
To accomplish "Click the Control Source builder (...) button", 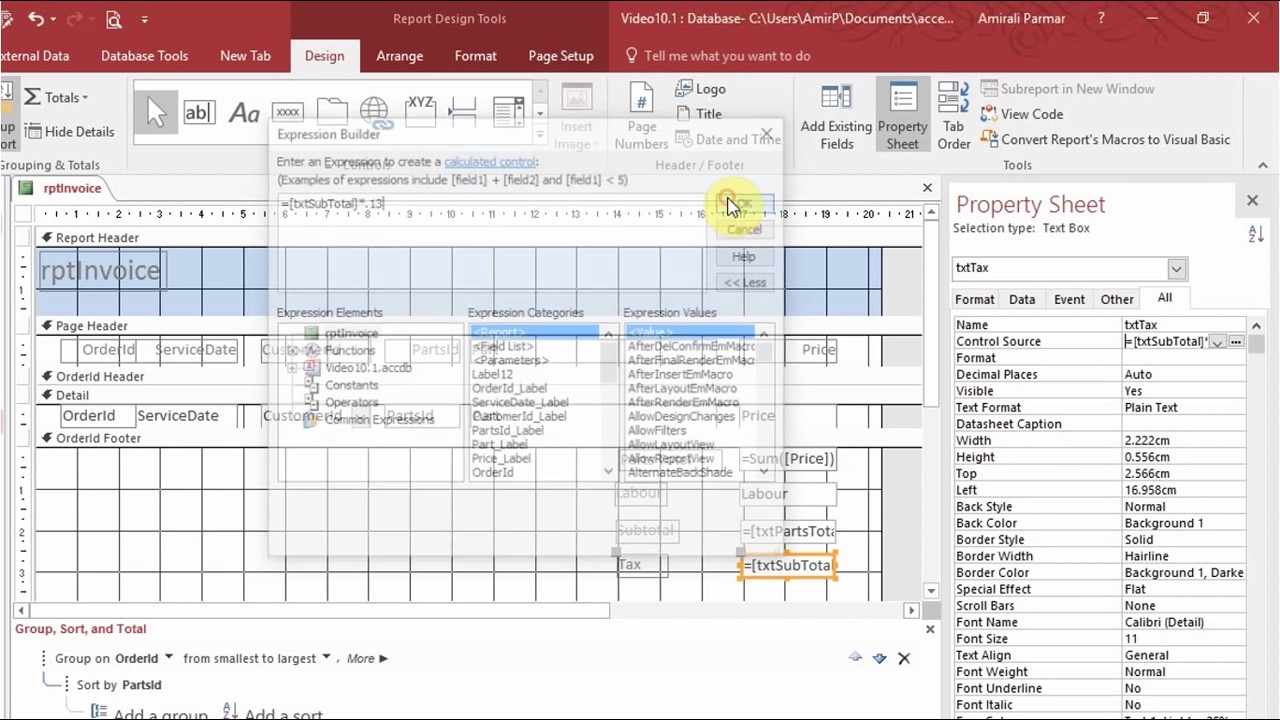I will (x=1236, y=342).
